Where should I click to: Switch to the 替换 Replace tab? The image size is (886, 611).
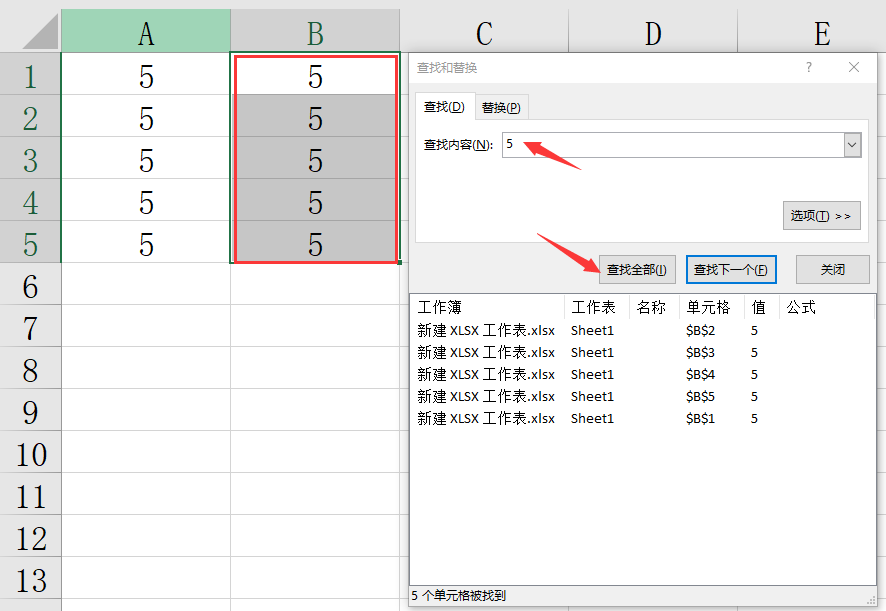click(x=501, y=108)
